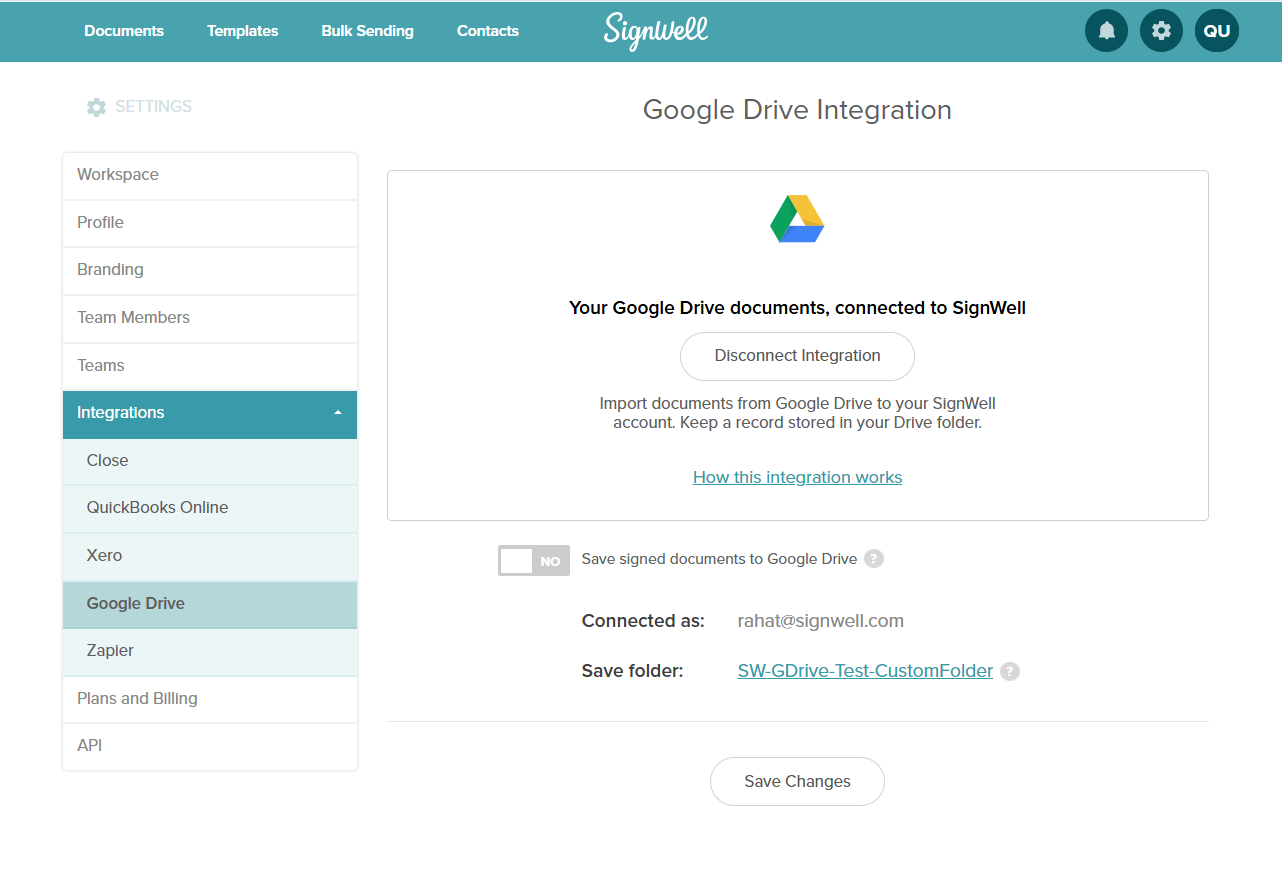Toggle Save signed documents to Google Drive
The image size is (1282, 880).
click(x=534, y=560)
